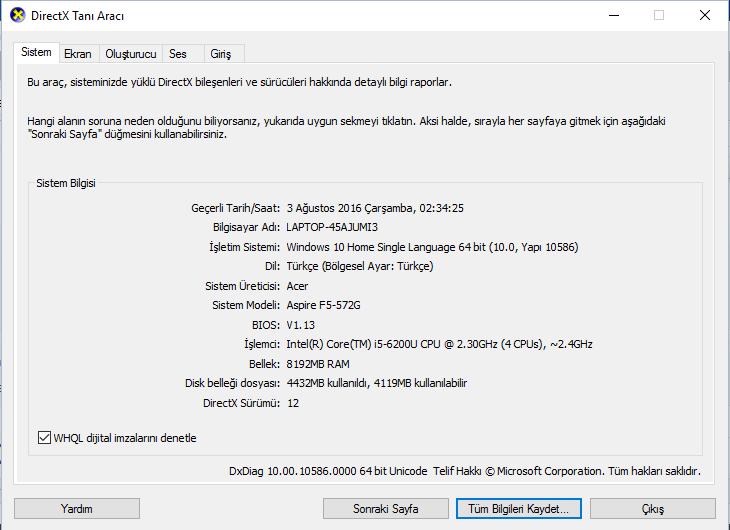Click the model value Aspire F5-572G
The width and height of the screenshot is (730, 530).
[324, 306]
